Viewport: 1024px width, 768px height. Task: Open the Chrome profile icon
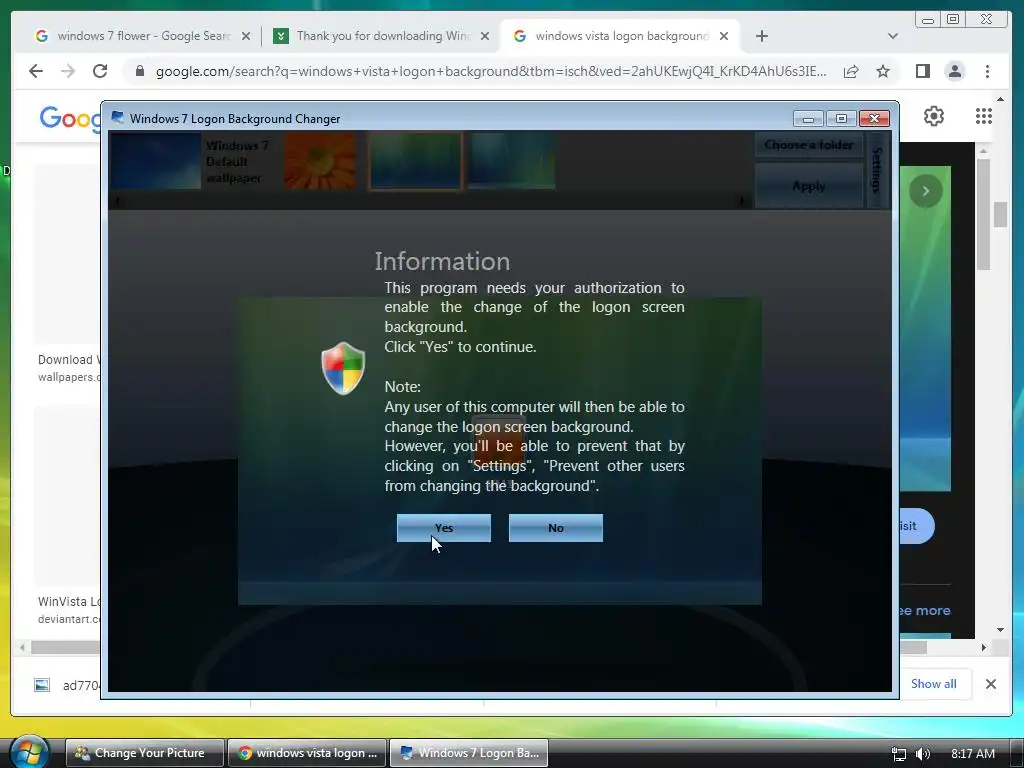point(955,71)
